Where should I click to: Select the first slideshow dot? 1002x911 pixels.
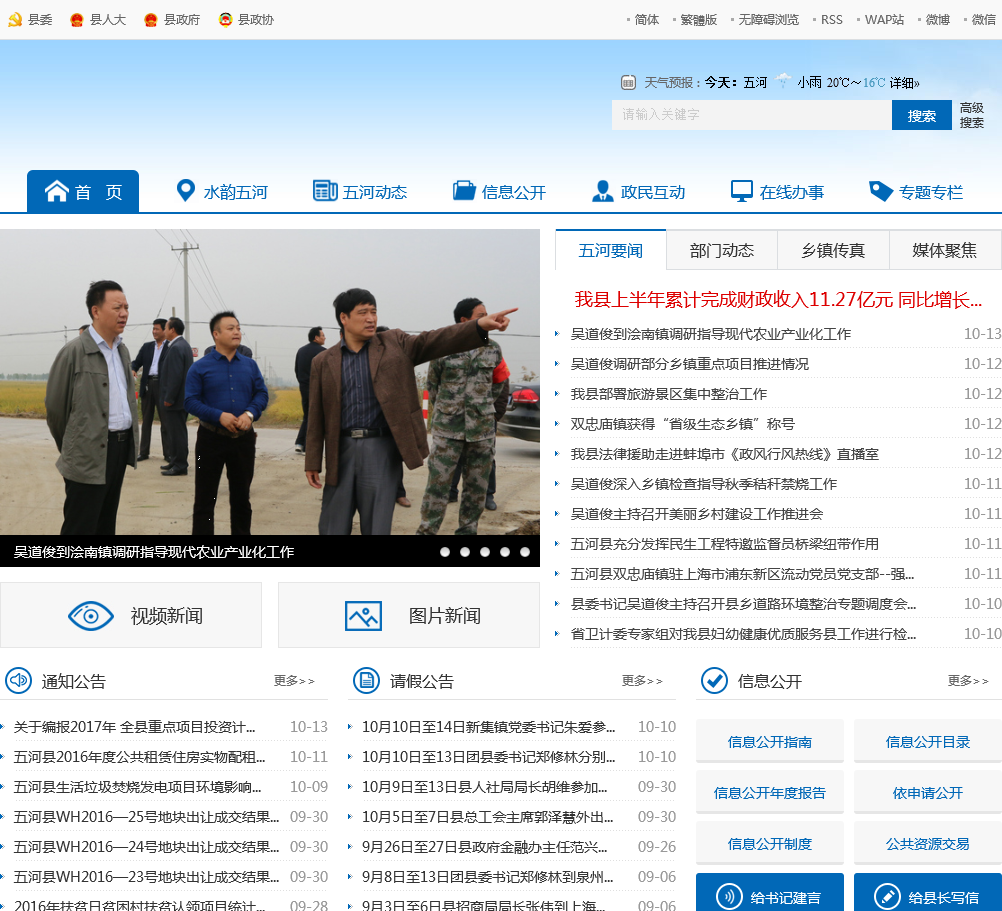point(445,552)
